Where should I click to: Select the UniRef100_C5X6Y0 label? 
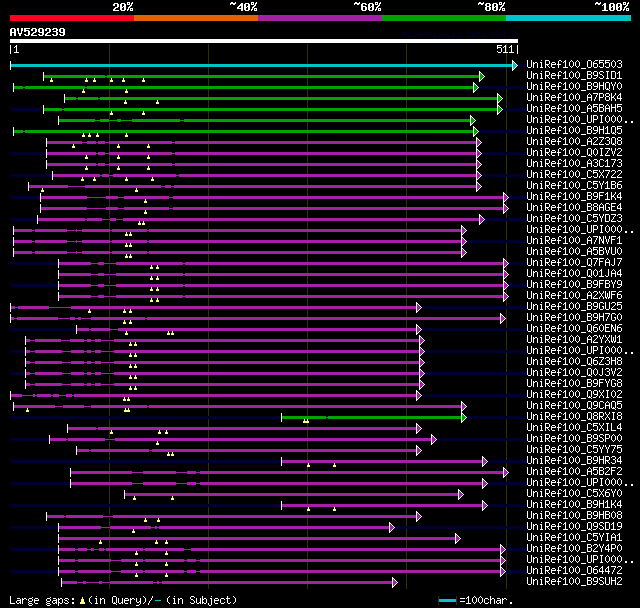574,494
